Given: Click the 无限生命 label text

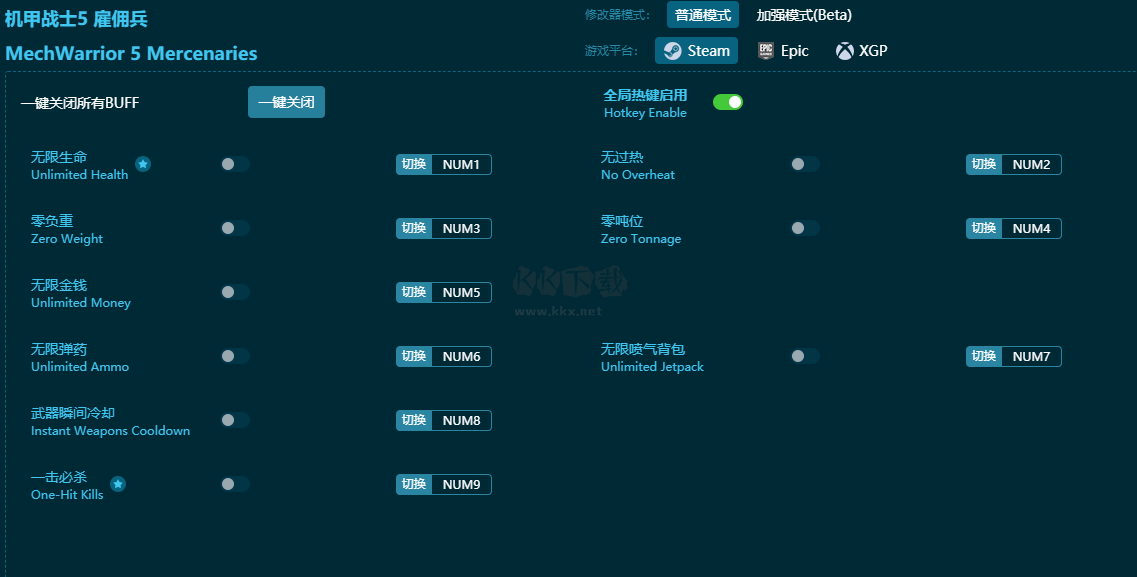Looking at the screenshot, I should coord(59,157).
